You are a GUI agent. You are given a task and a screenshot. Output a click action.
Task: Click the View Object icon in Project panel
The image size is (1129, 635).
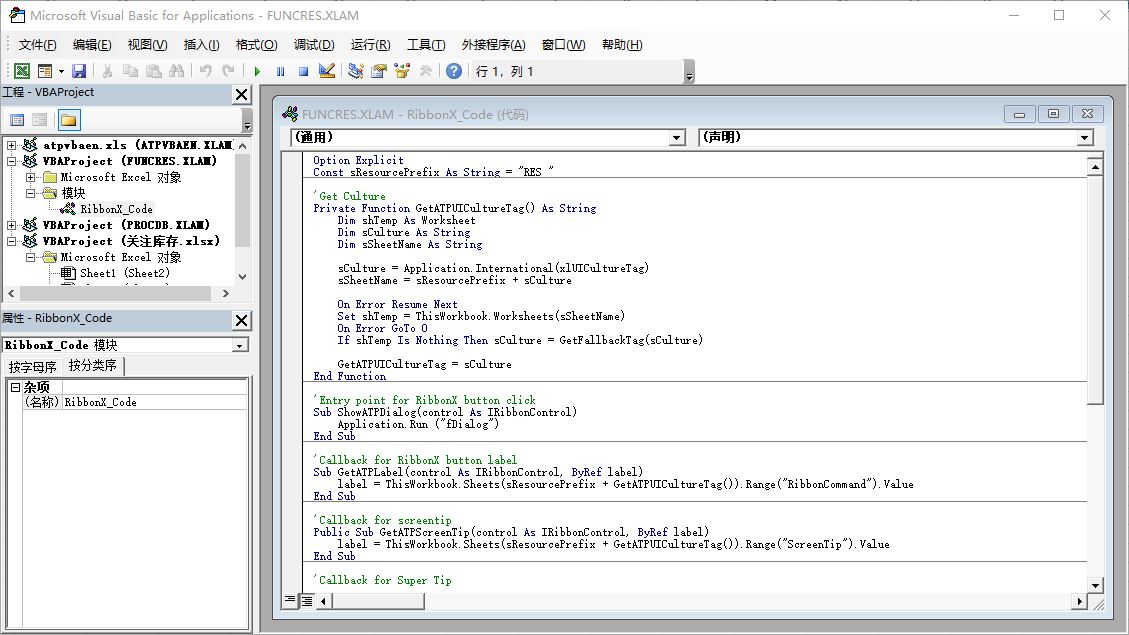tap(40, 120)
